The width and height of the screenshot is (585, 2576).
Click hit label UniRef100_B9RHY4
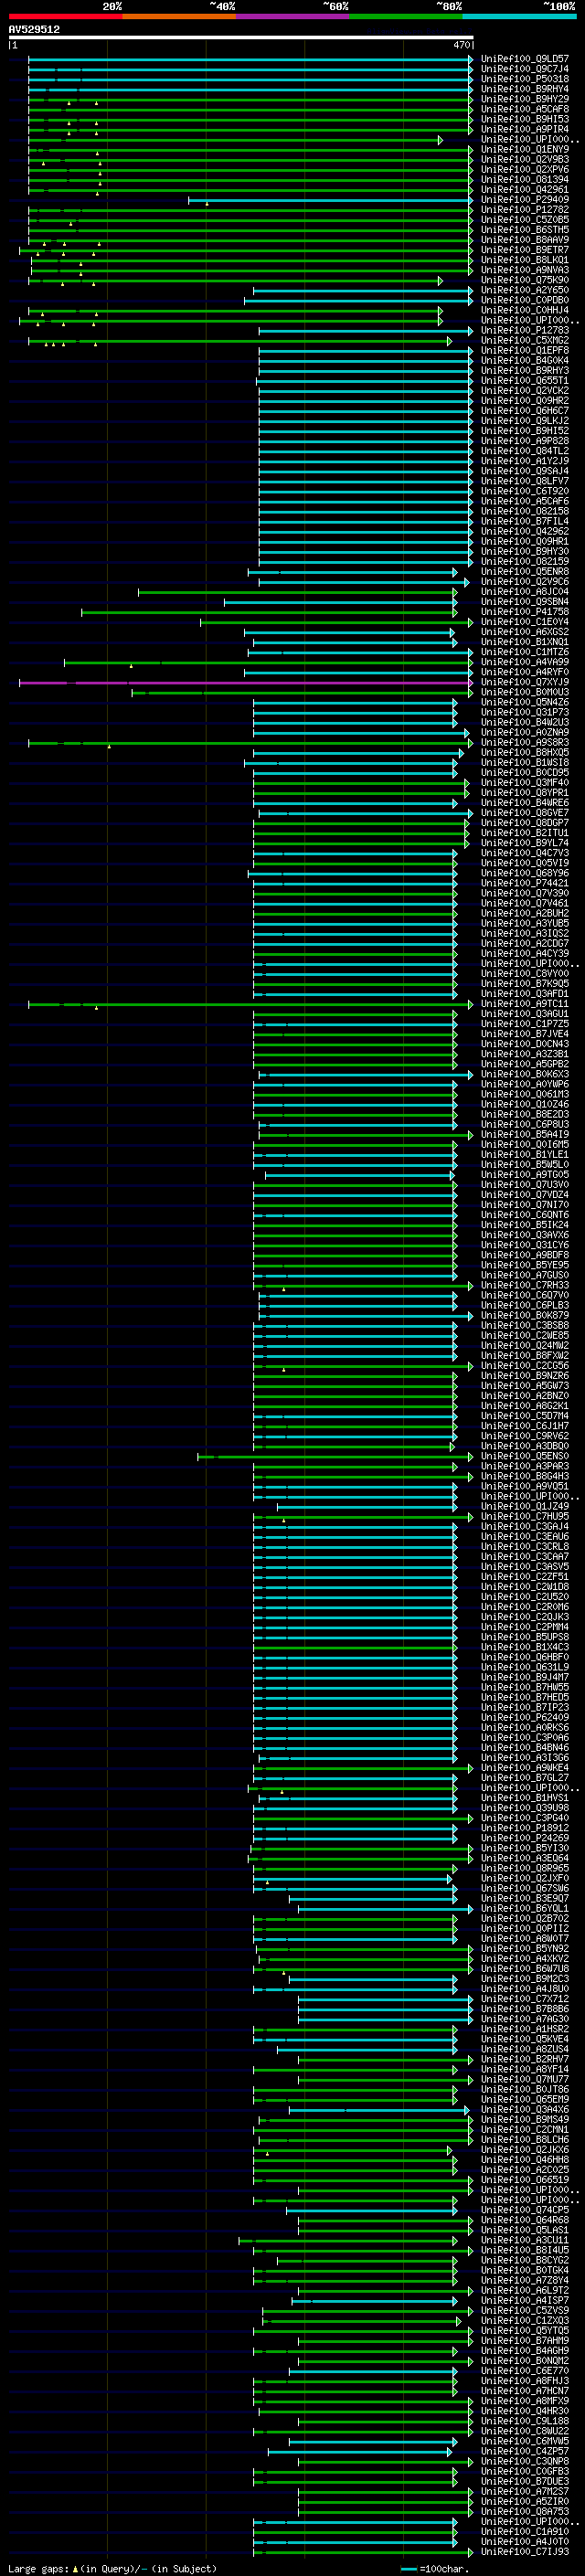click(x=525, y=90)
